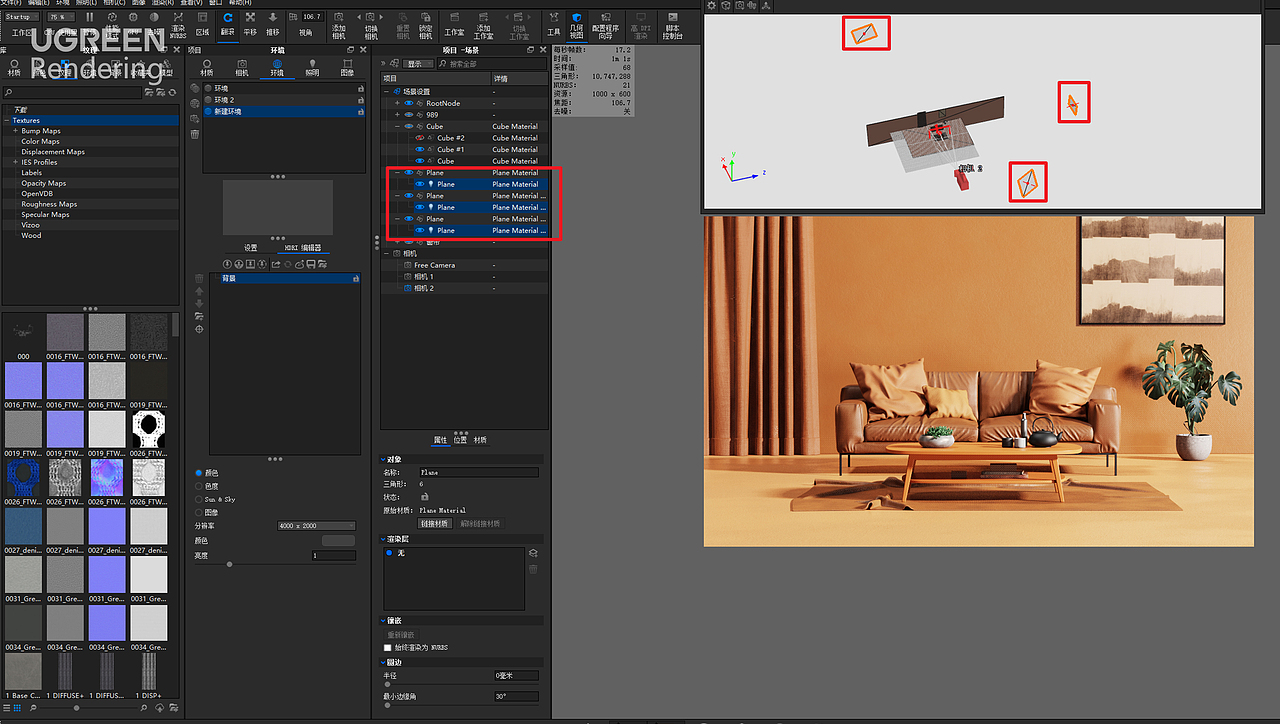
Task: Select the 色度 radio option
Action: (x=199, y=486)
